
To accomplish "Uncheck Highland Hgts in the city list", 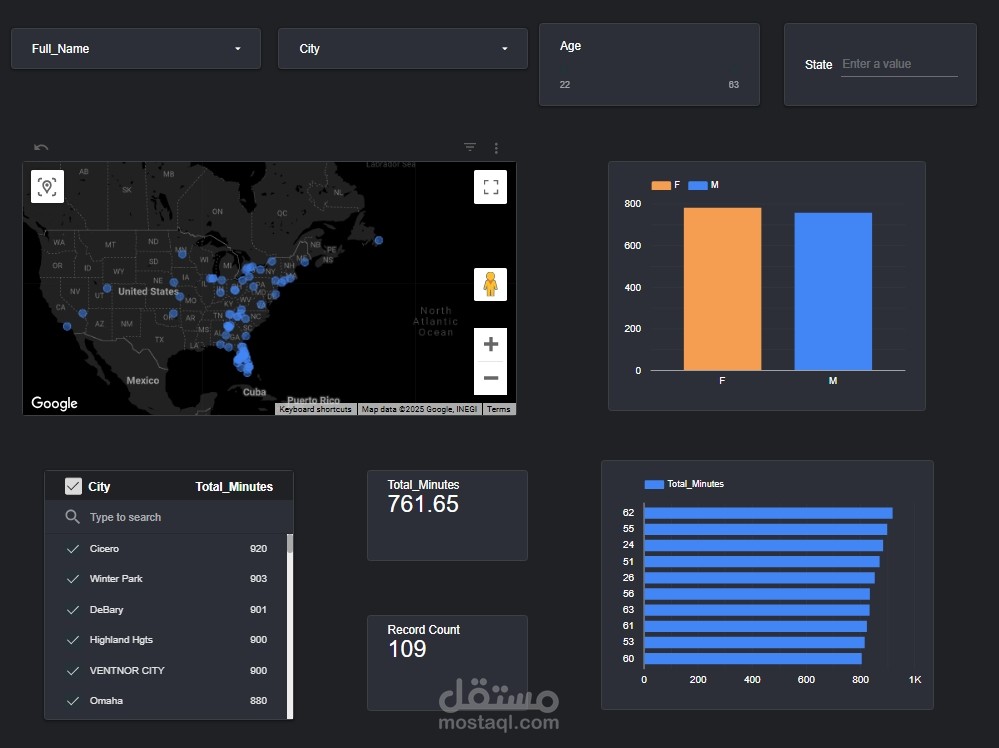I will (x=73, y=640).
